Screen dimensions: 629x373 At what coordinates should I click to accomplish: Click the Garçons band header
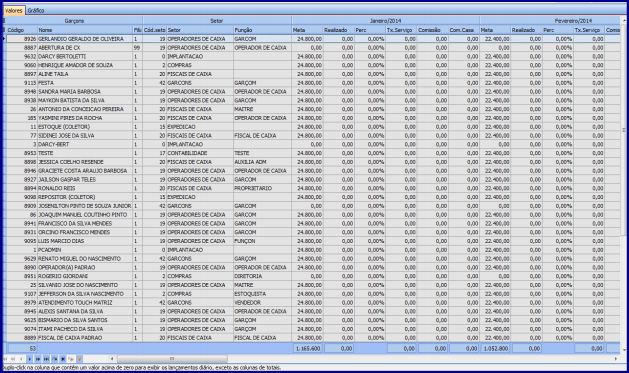(x=74, y=20)
